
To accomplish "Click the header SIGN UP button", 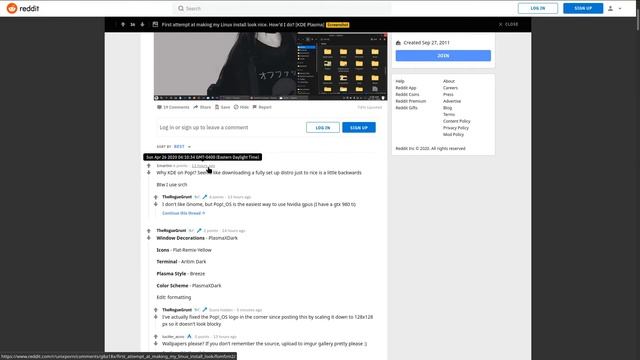I will (583, 8).
